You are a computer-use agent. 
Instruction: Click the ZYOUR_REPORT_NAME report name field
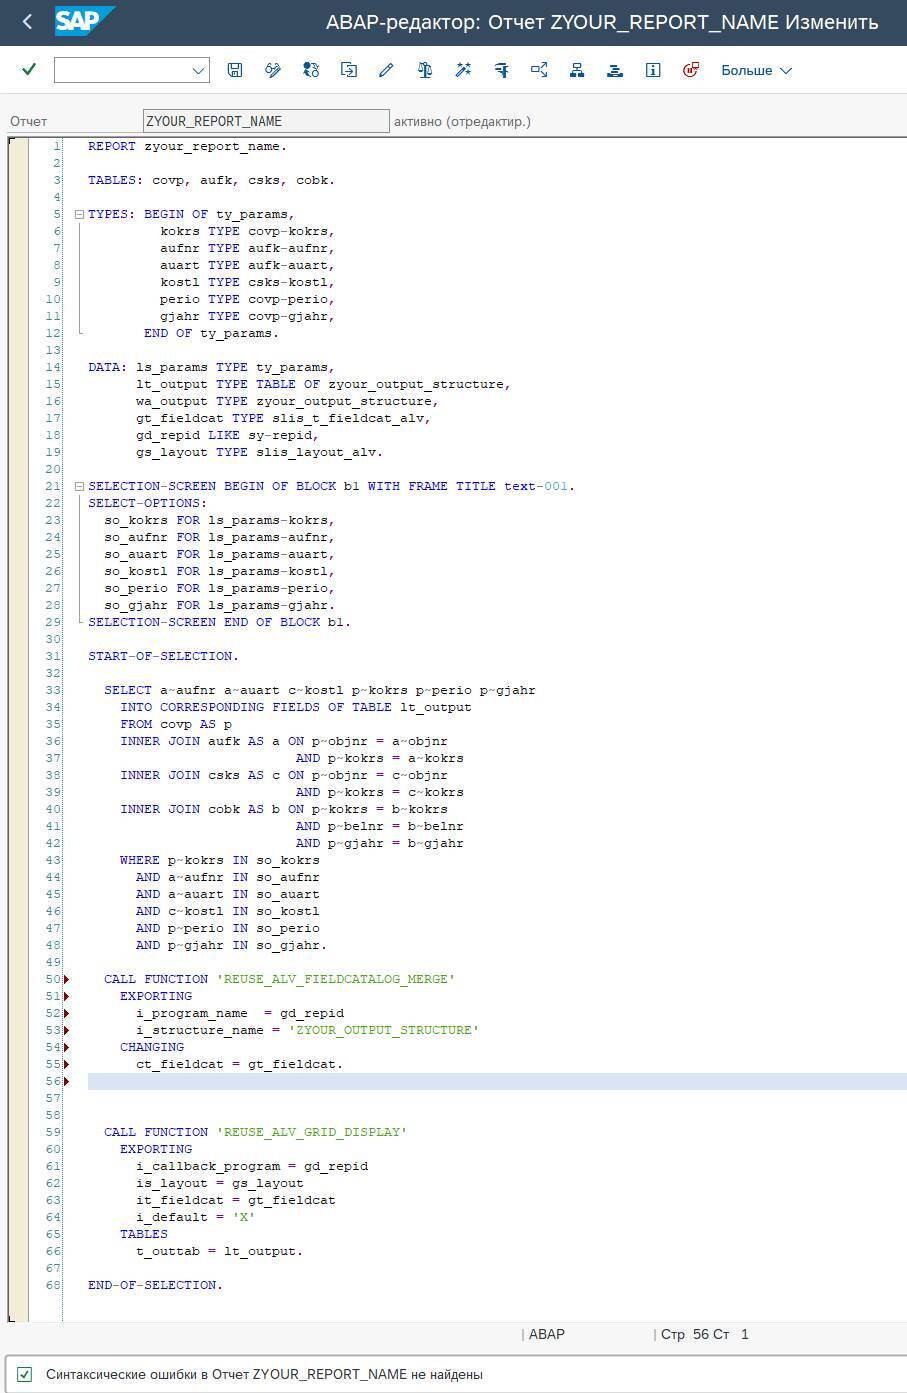tap(266, 121)
